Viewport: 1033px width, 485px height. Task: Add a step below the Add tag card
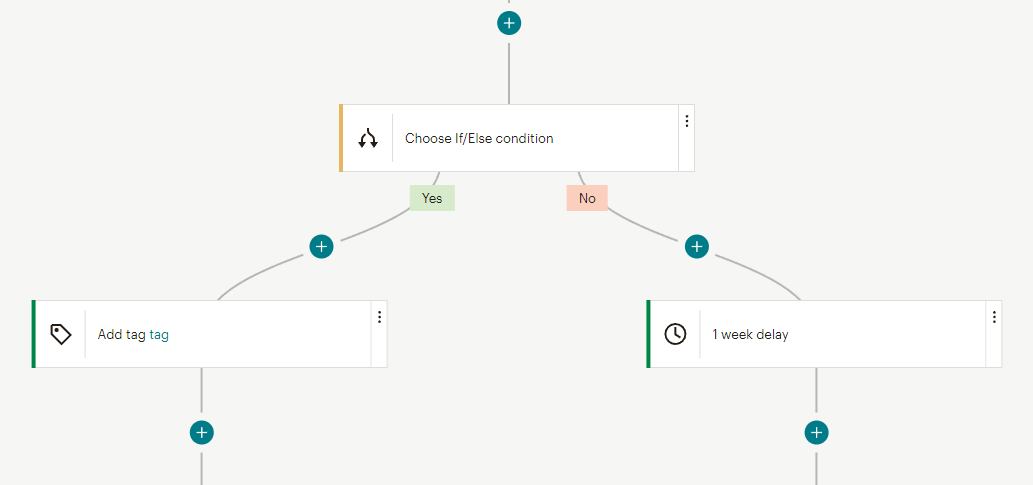tap(202, 432)
